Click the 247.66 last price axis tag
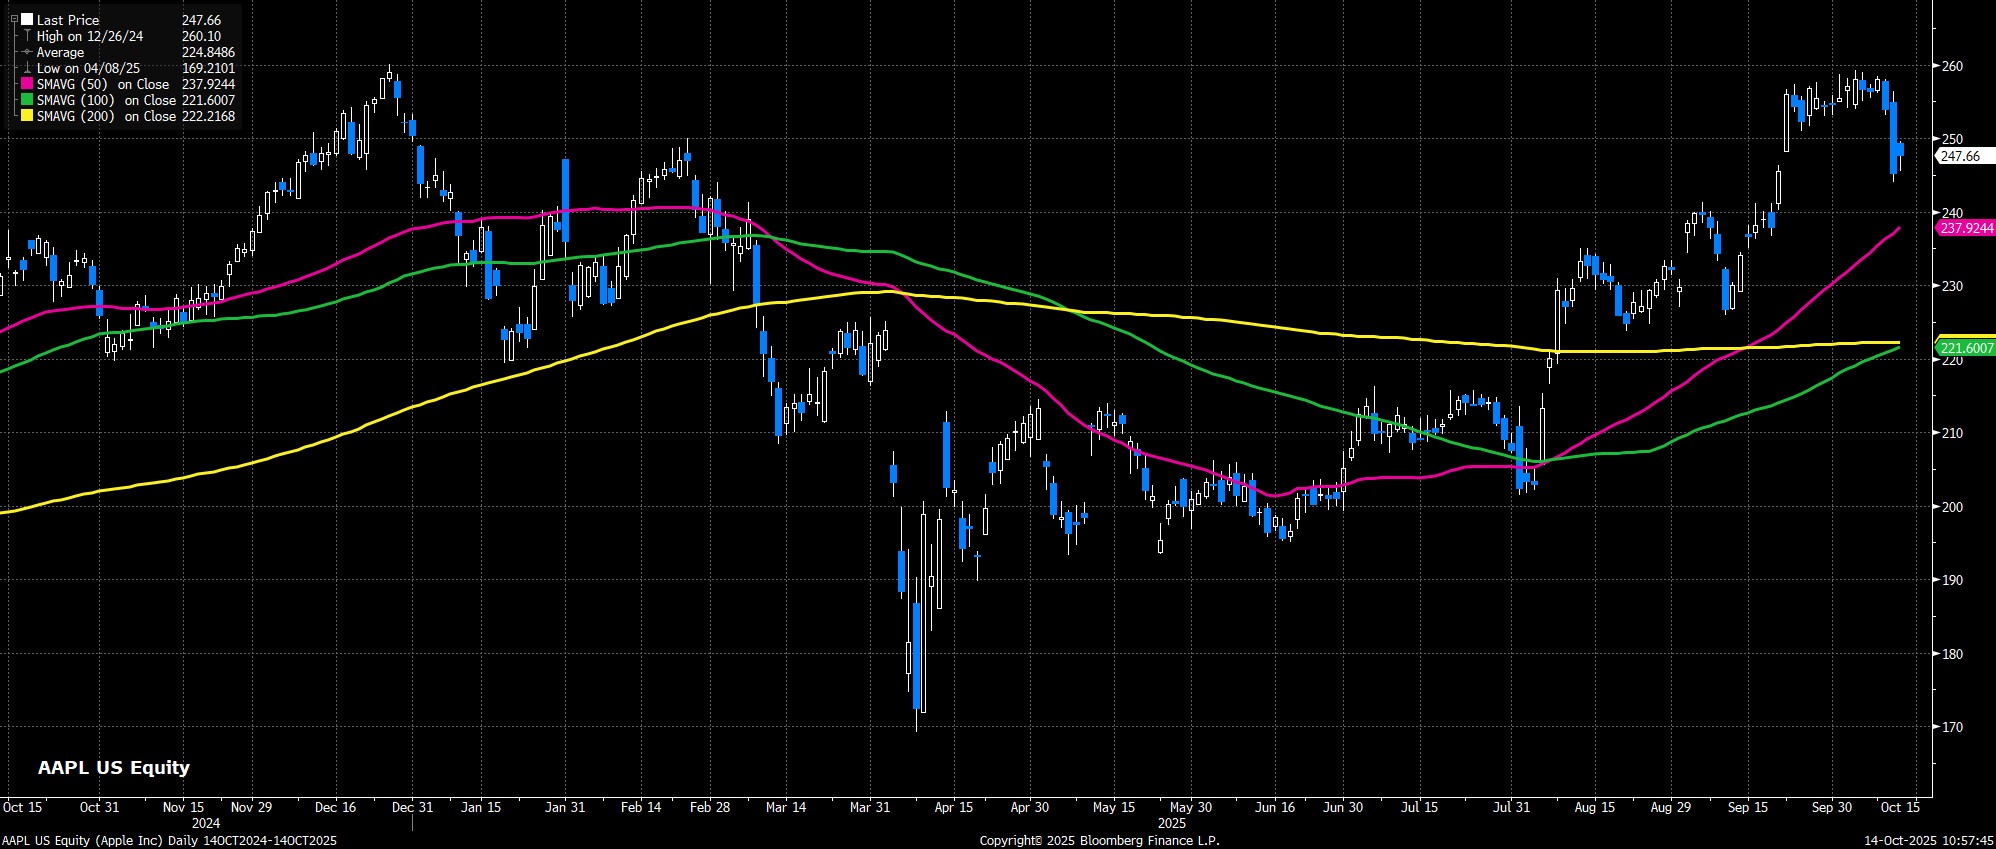This screenshot has height=849, width=1996. click(x=1960, y=156)
